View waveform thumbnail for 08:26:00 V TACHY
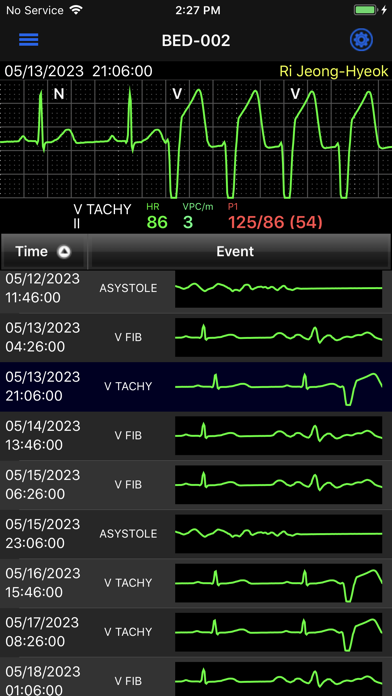Screen dimensions: 392x696 (x=278, y=632)
